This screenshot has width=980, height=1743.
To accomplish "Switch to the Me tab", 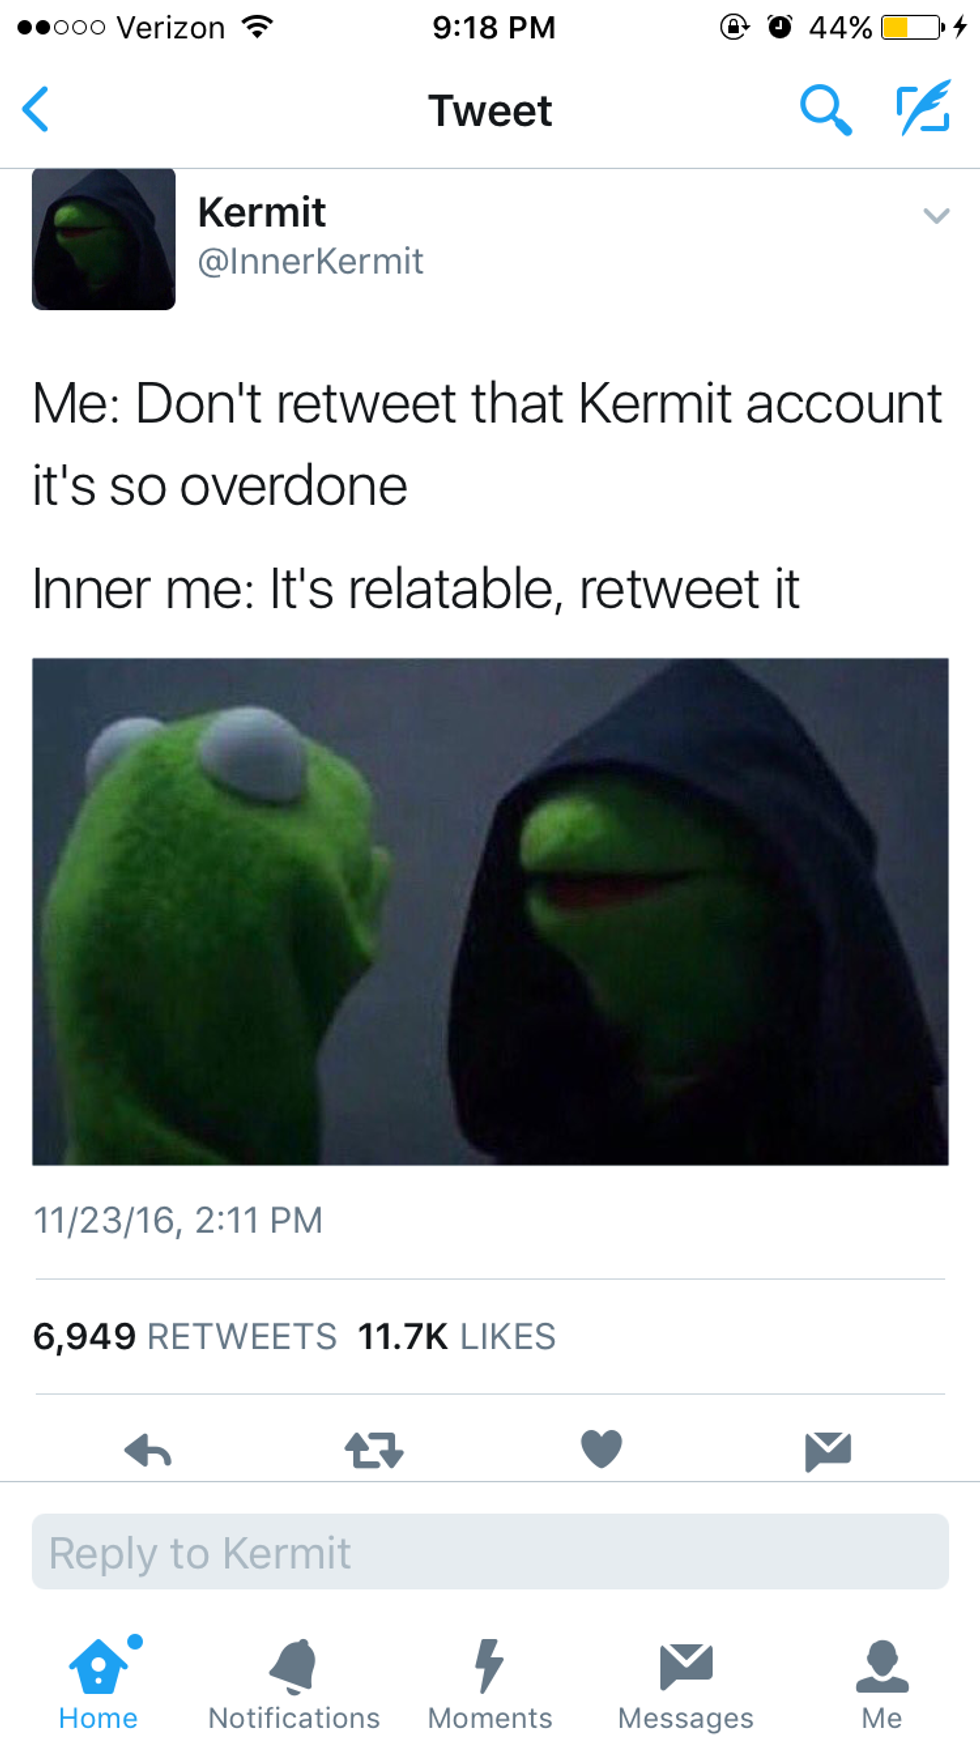I will (882, 1685).
